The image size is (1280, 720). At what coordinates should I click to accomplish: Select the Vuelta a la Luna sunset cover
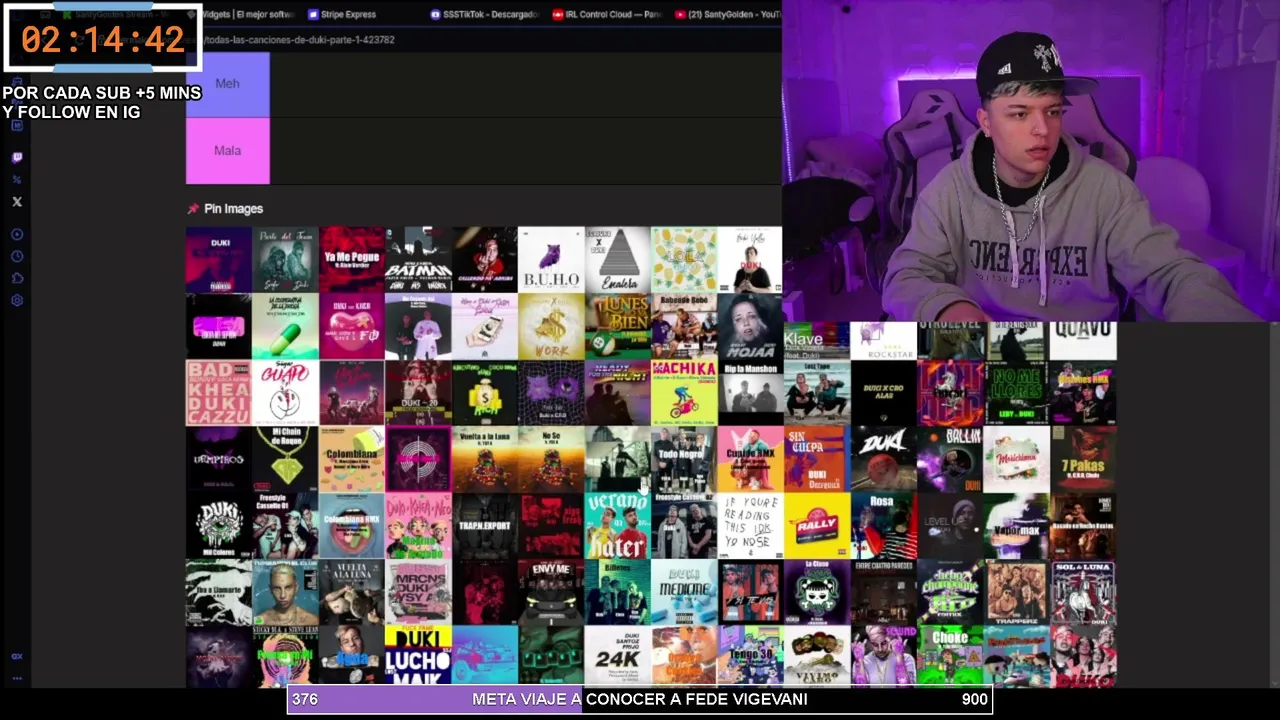pos(484,459)
